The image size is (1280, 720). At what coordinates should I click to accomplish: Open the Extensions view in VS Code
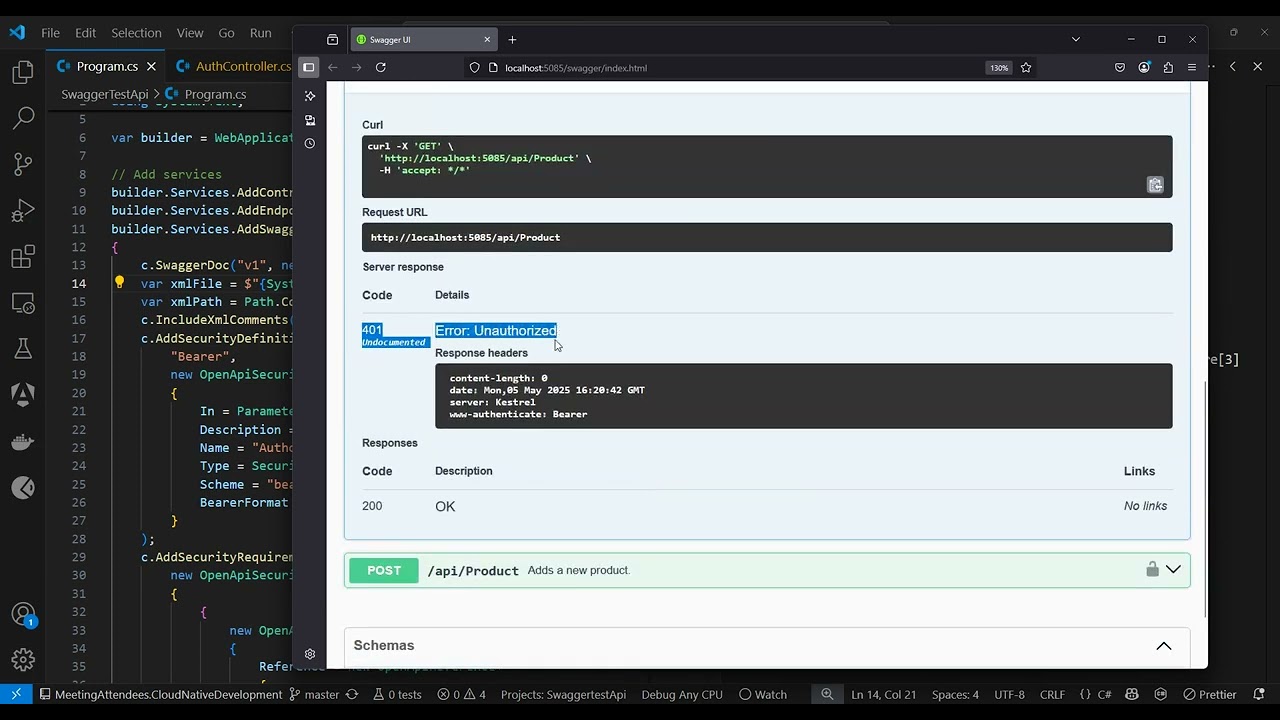pyautogui.click(x=23, y=257)
